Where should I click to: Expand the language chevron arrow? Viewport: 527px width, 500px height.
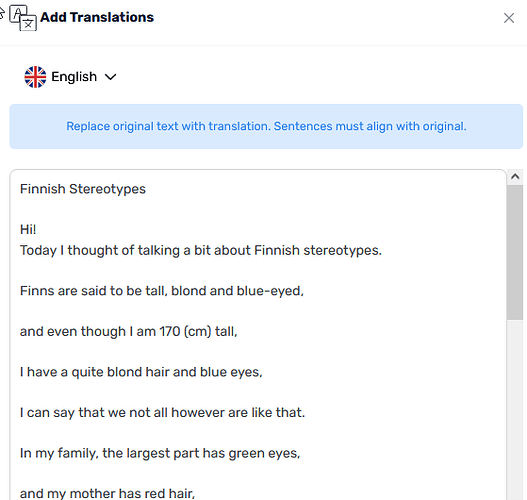point(111,77)
